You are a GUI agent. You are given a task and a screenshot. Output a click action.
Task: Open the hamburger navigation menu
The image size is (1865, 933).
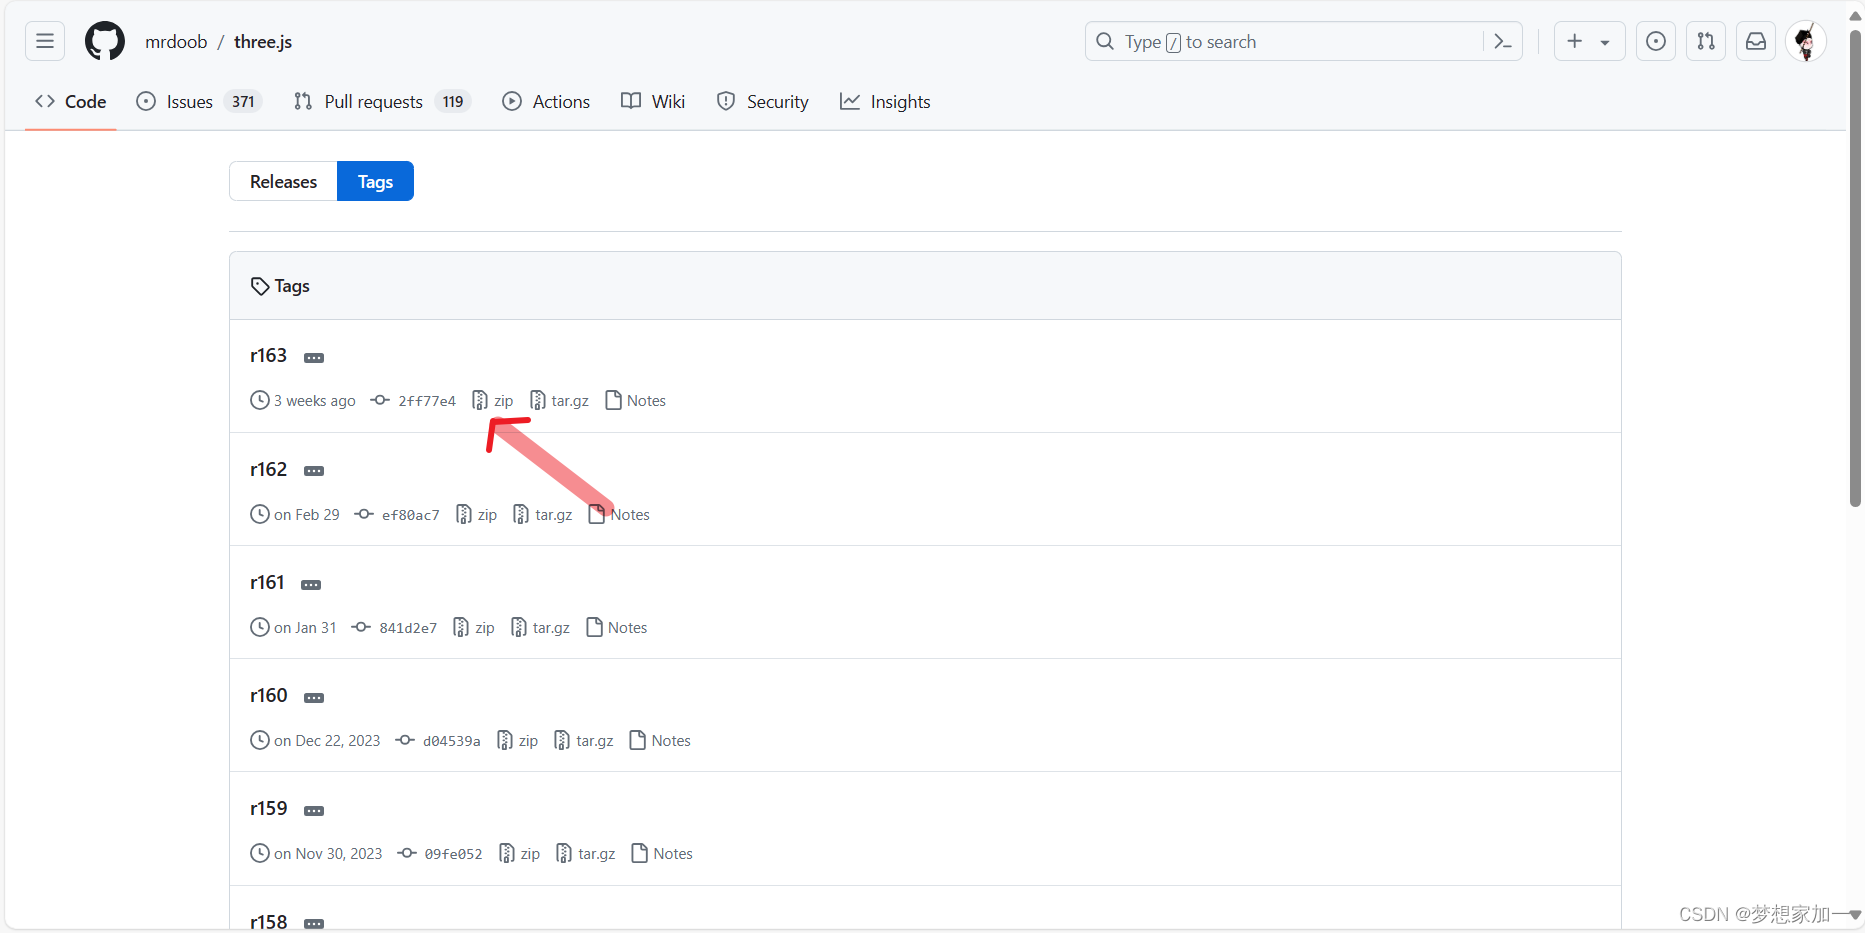(45, 41)
